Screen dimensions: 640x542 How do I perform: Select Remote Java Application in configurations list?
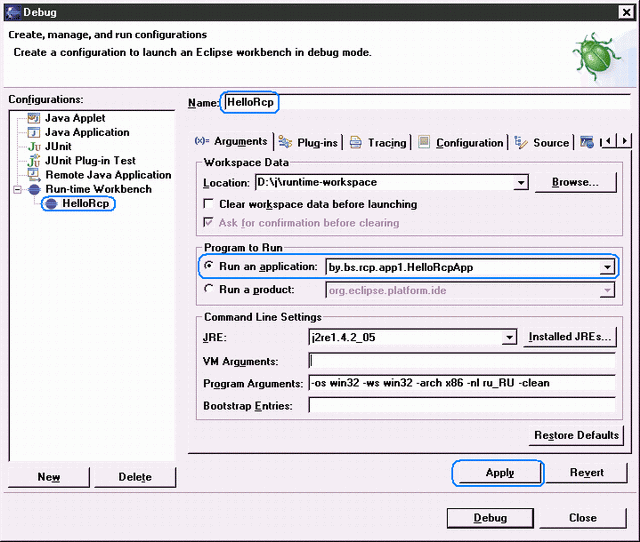(x=108, y=175)
